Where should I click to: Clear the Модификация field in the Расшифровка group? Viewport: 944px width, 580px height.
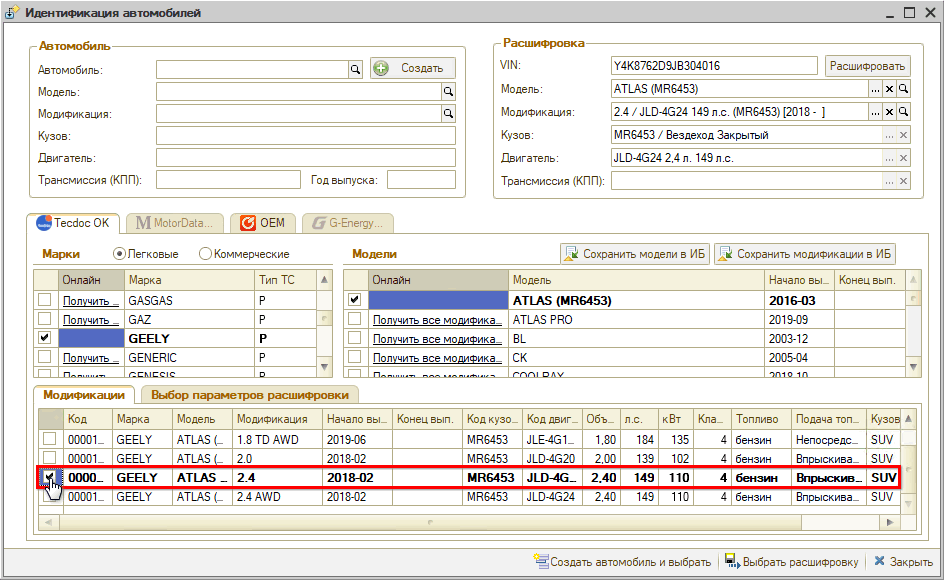coord(889,112)
